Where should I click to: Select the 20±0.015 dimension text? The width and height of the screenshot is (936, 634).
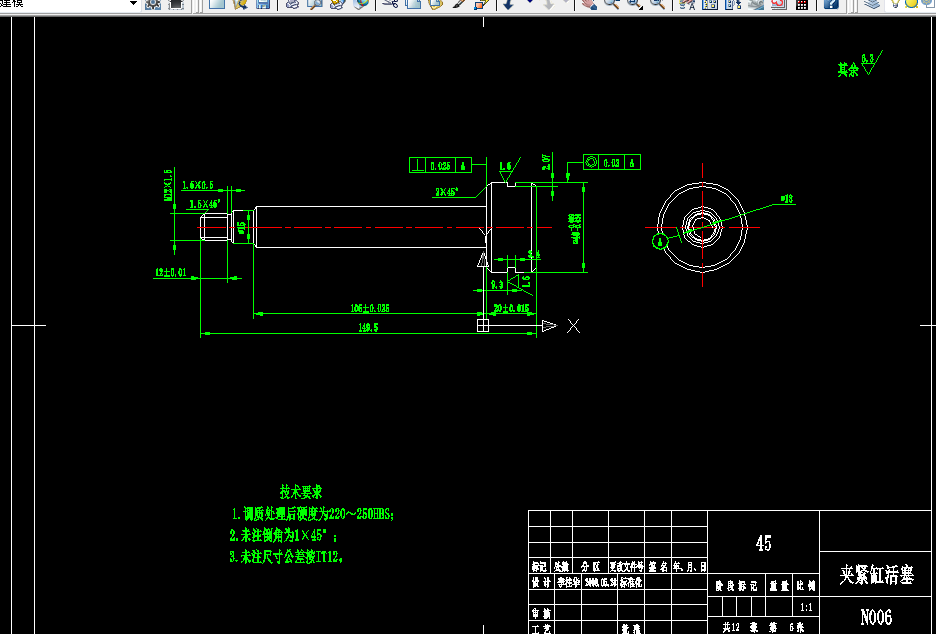511,308
